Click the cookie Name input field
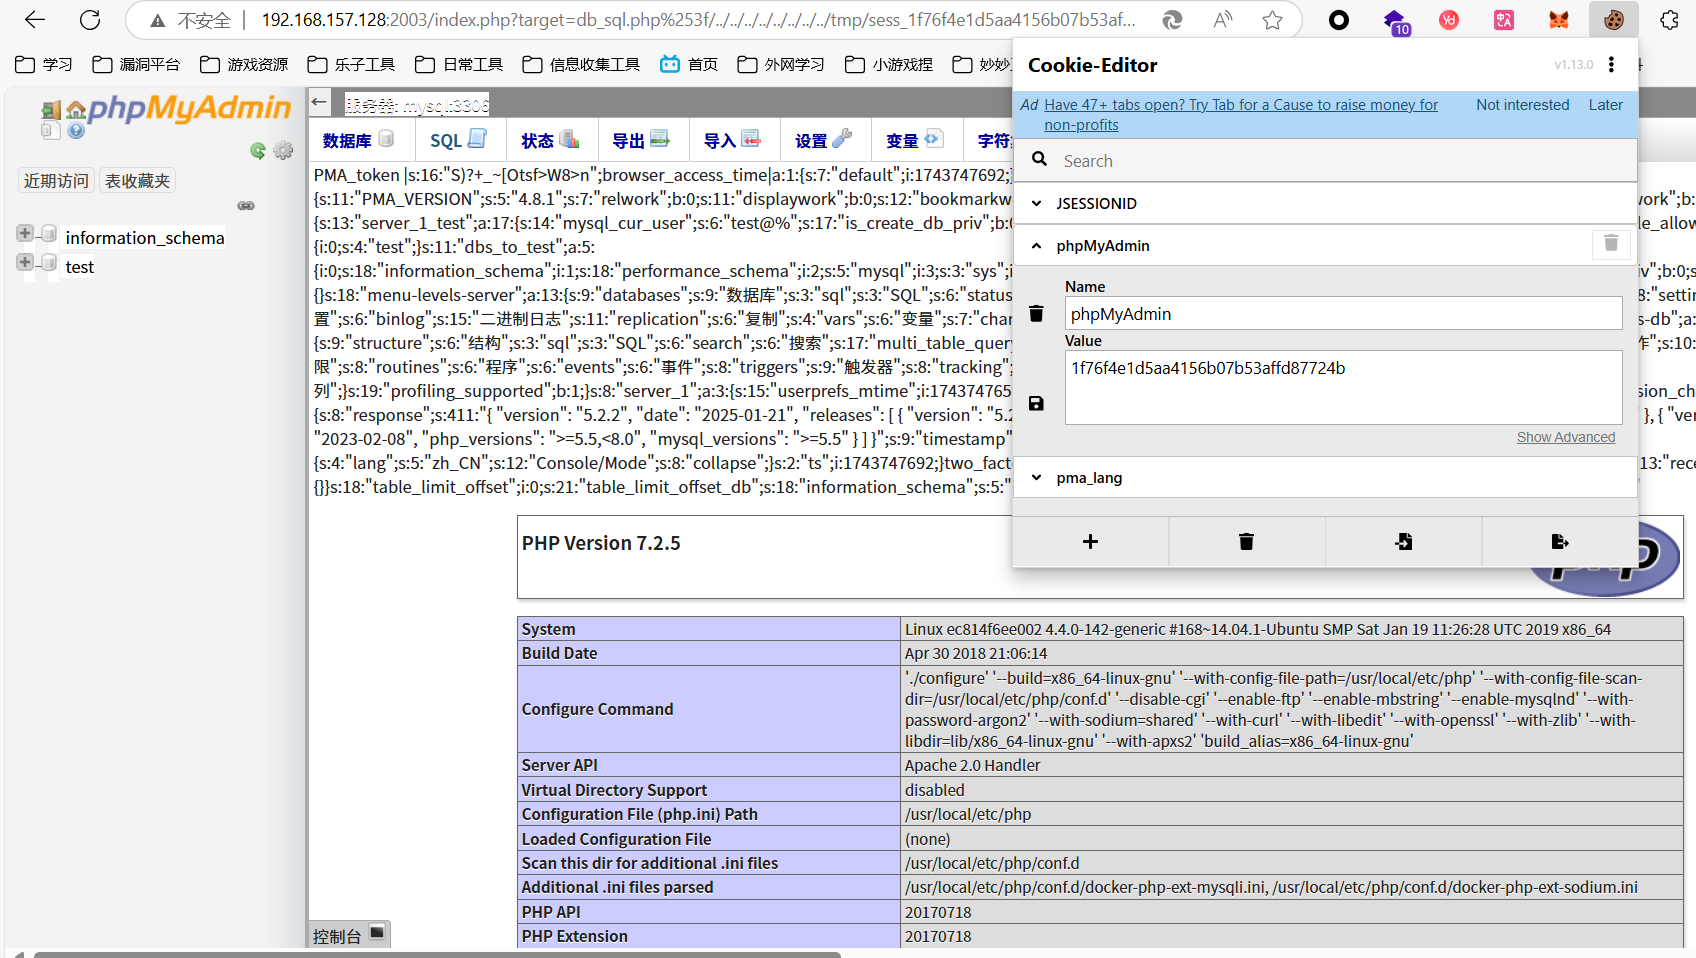The width and height of the screenshot is (1696, 958). coord(1343,313)
